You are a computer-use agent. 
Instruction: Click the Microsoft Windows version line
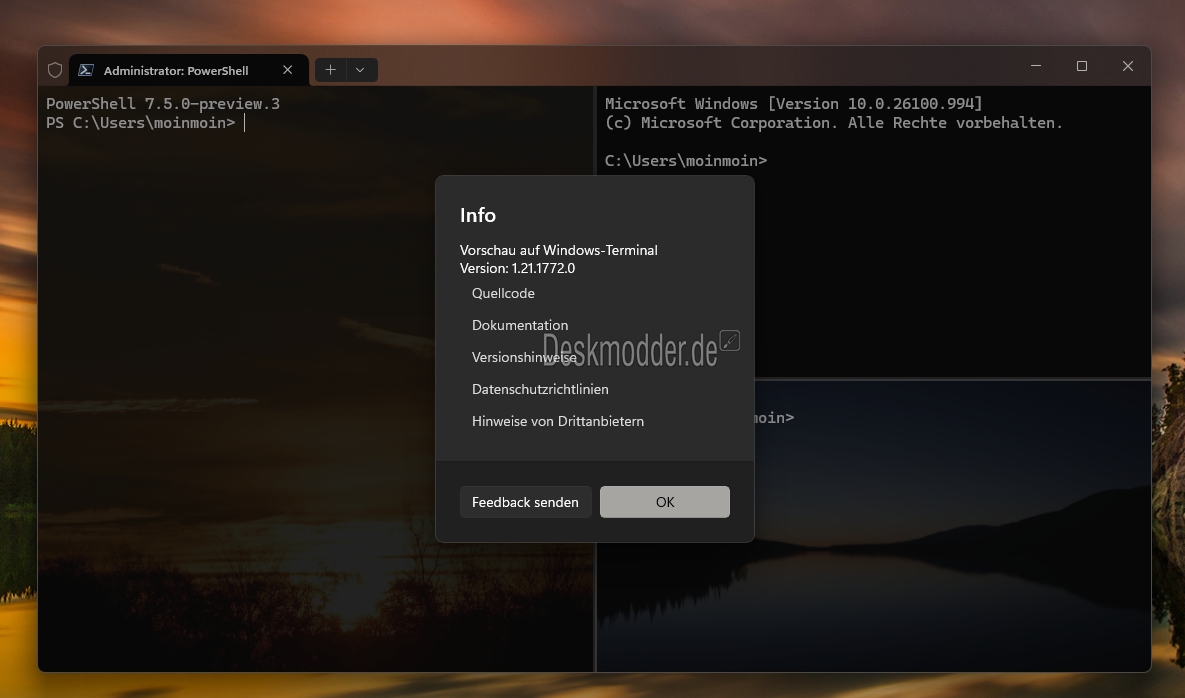[794, 103]
